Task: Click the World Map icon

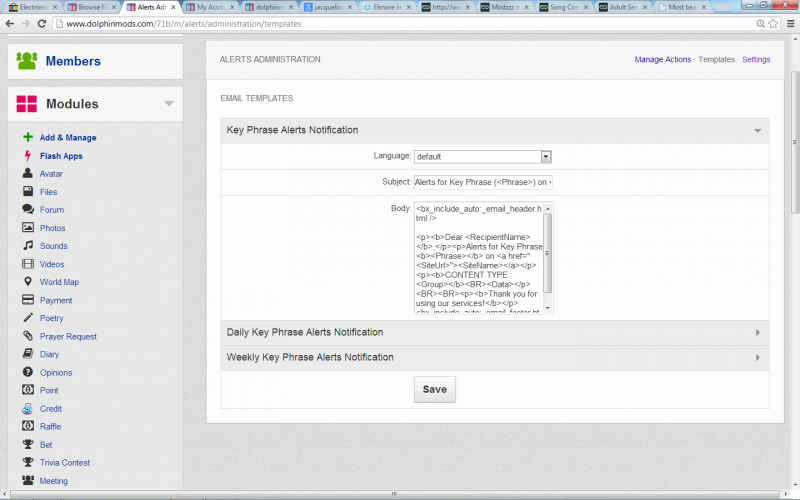Action: click(28, 282)
